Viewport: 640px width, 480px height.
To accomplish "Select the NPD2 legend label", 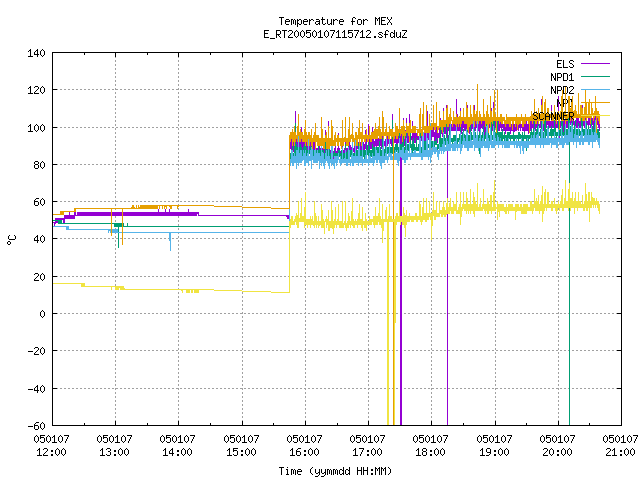I will pyautogui.click(x=562, y=90).
